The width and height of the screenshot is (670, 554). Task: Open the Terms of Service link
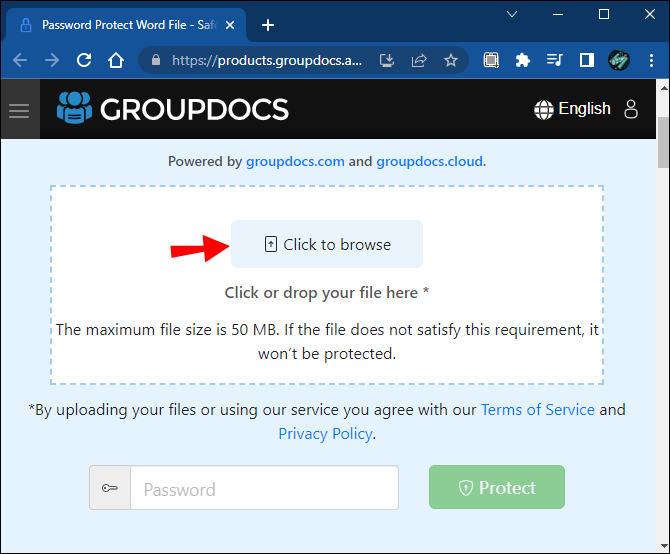pos(538,410)
